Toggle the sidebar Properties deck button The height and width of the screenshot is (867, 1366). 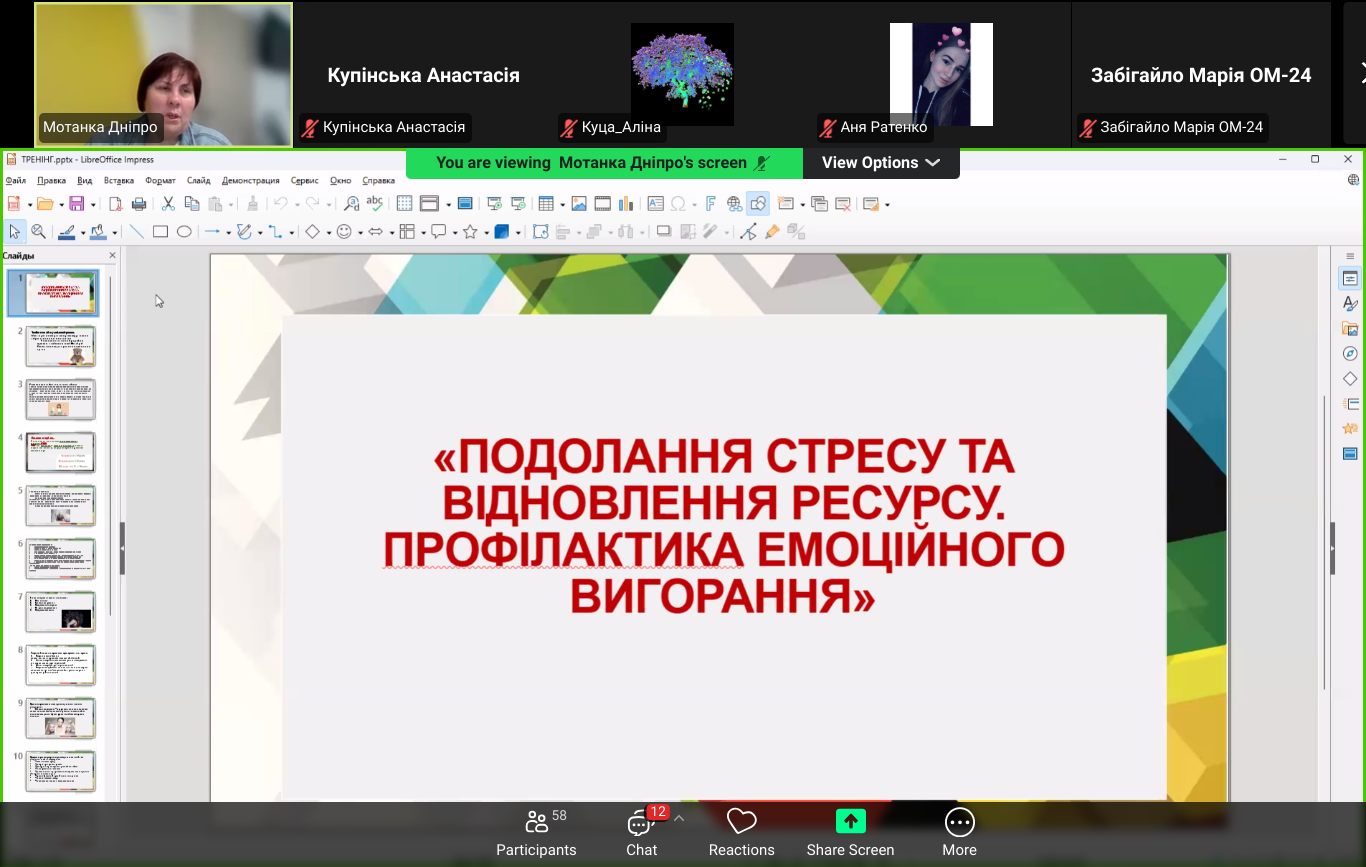click(x=1350, y=279)
